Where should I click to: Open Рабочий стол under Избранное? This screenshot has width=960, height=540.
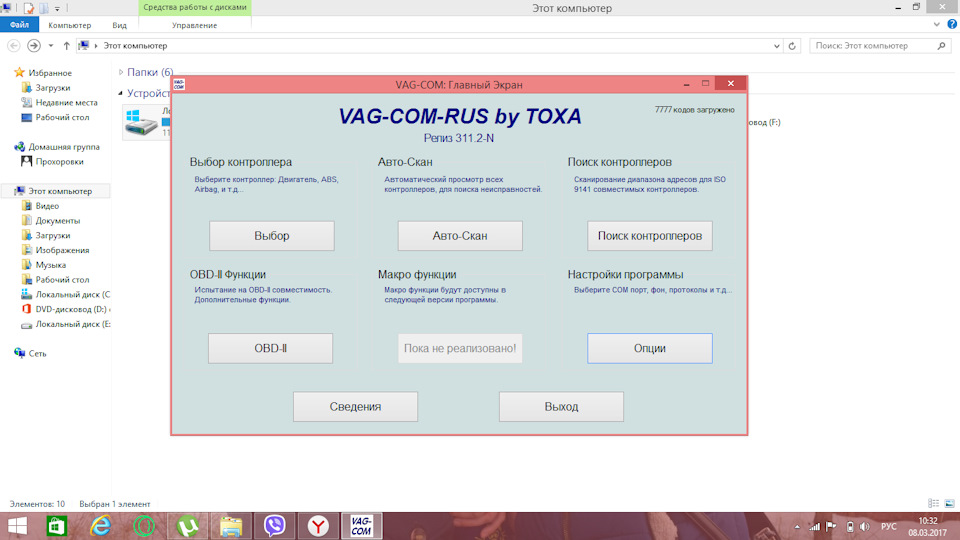point(62,117)
